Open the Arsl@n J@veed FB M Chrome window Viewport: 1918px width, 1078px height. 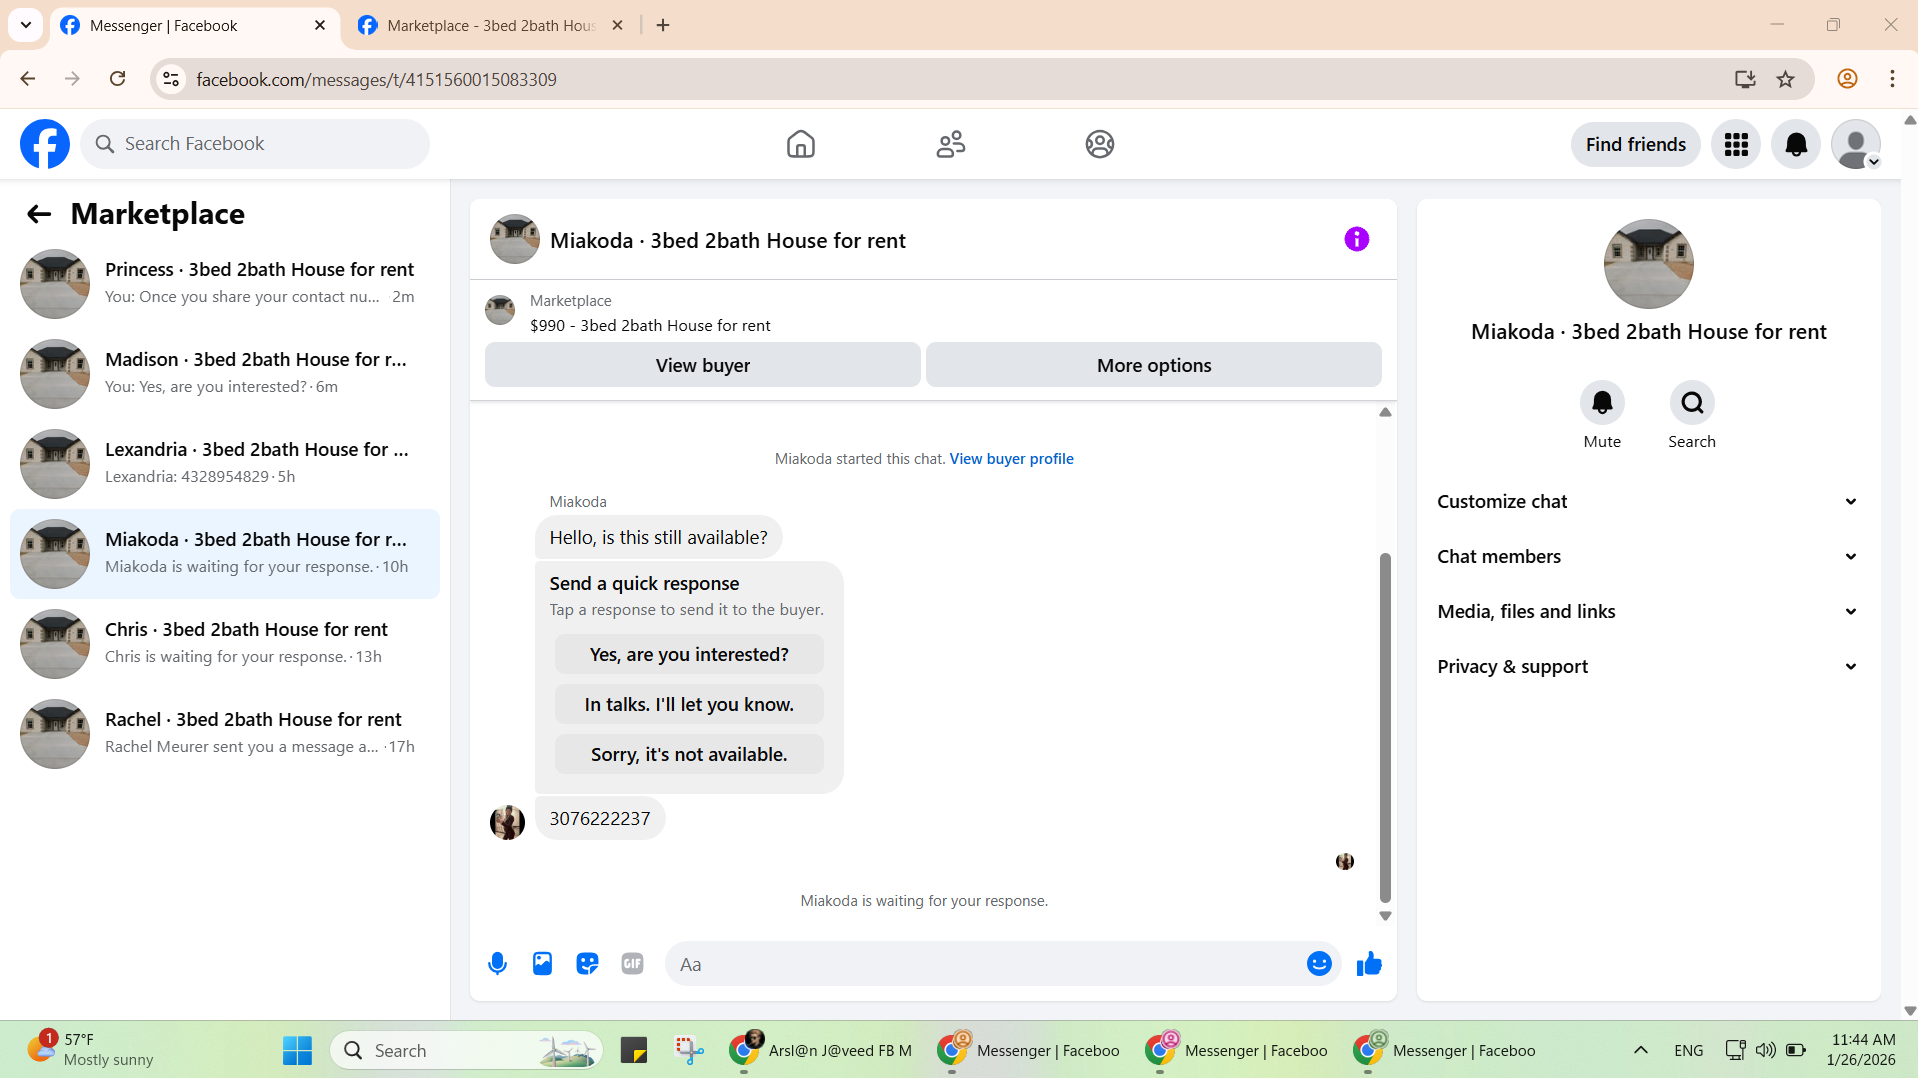pyautogui.click(x=821, y=1050)
